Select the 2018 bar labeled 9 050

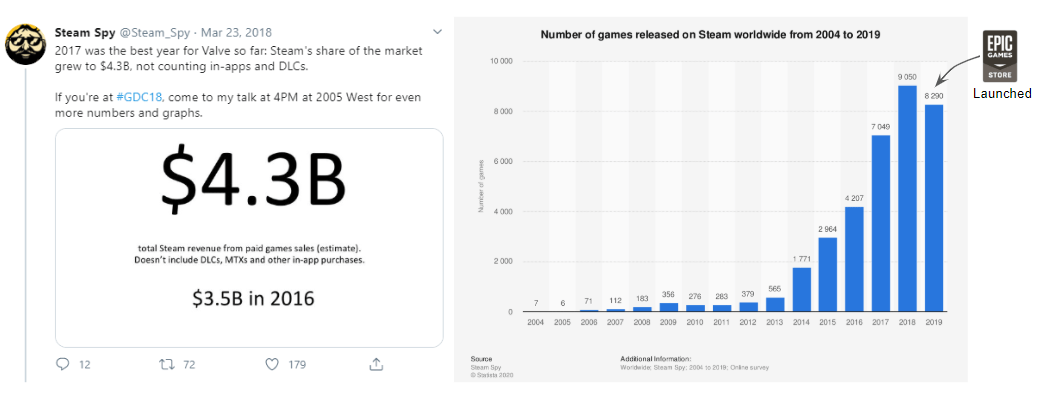coord(907,198)
